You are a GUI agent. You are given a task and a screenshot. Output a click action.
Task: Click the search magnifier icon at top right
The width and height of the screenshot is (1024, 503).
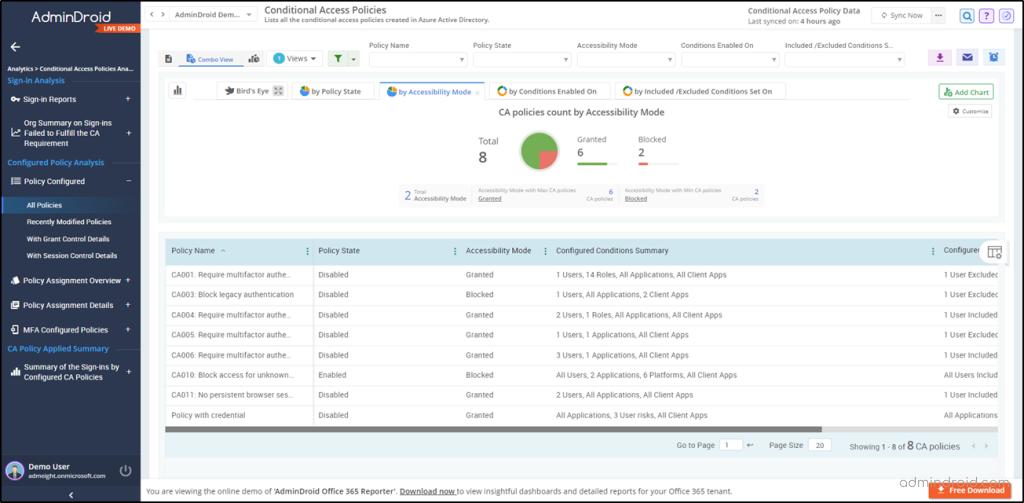click(x=967, y=16)
